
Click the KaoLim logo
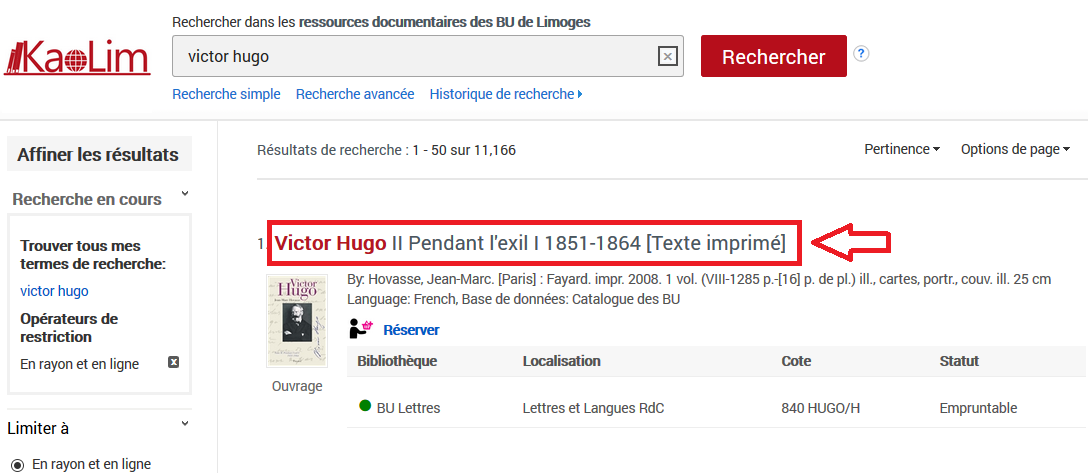77,56
